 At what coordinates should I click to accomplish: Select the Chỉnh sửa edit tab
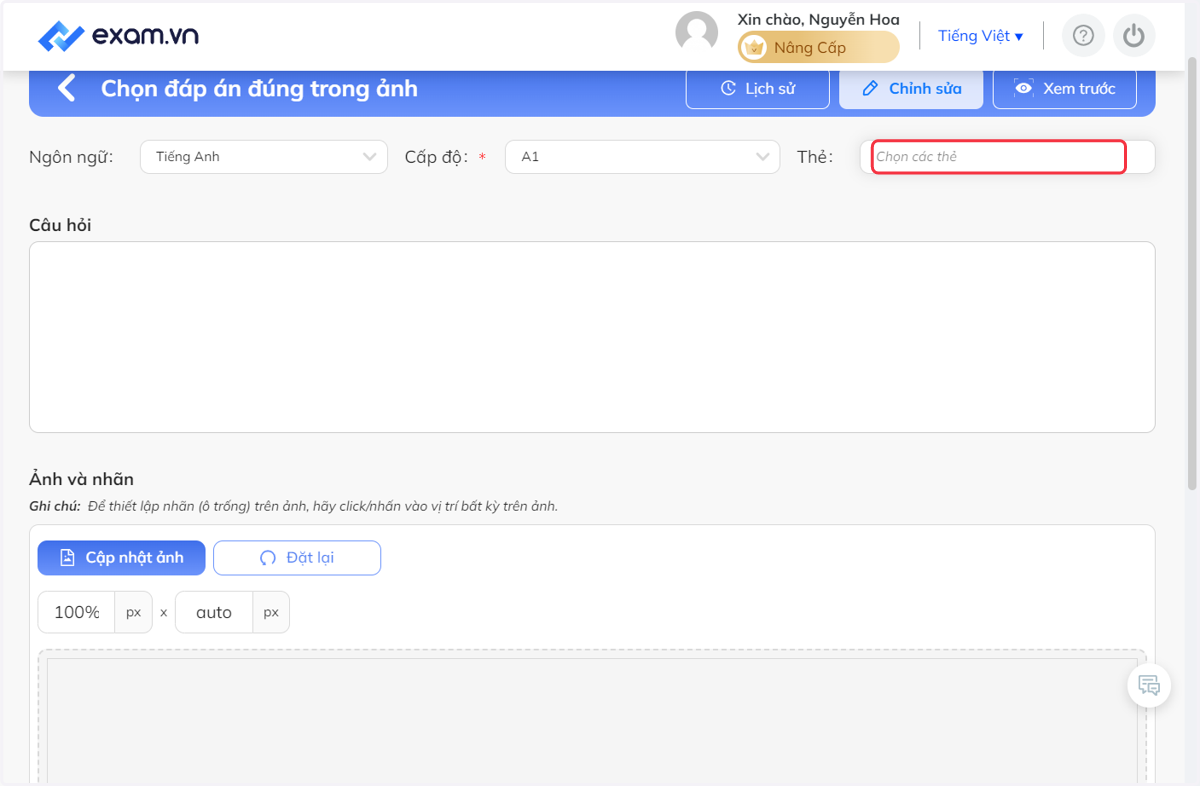pyautogui.click(x=911, y=88)
